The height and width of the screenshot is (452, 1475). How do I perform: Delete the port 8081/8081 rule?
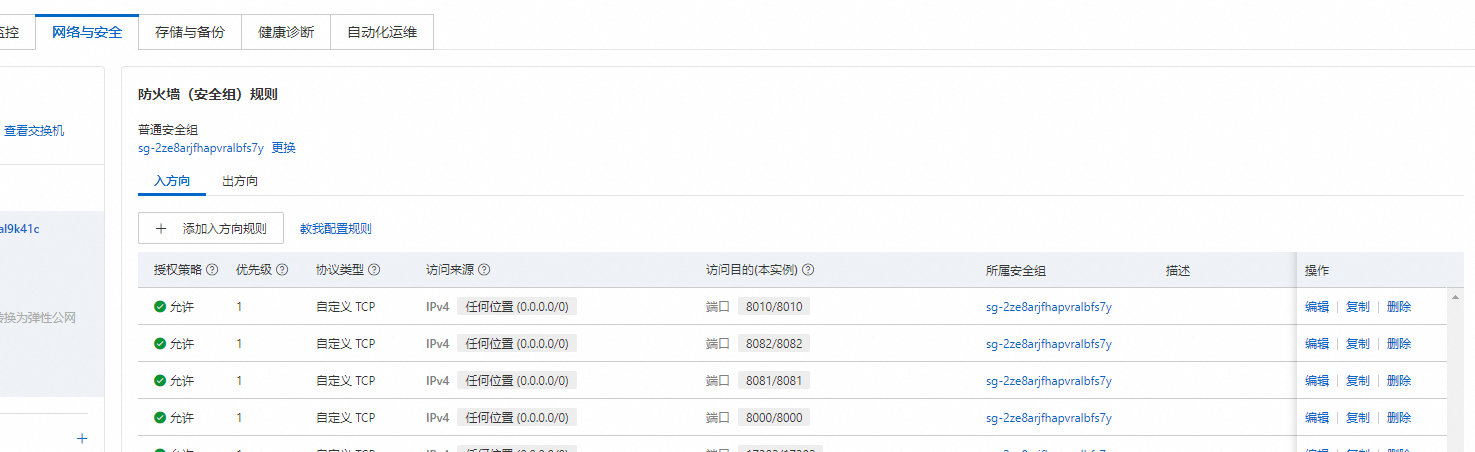coord(1399,381)
